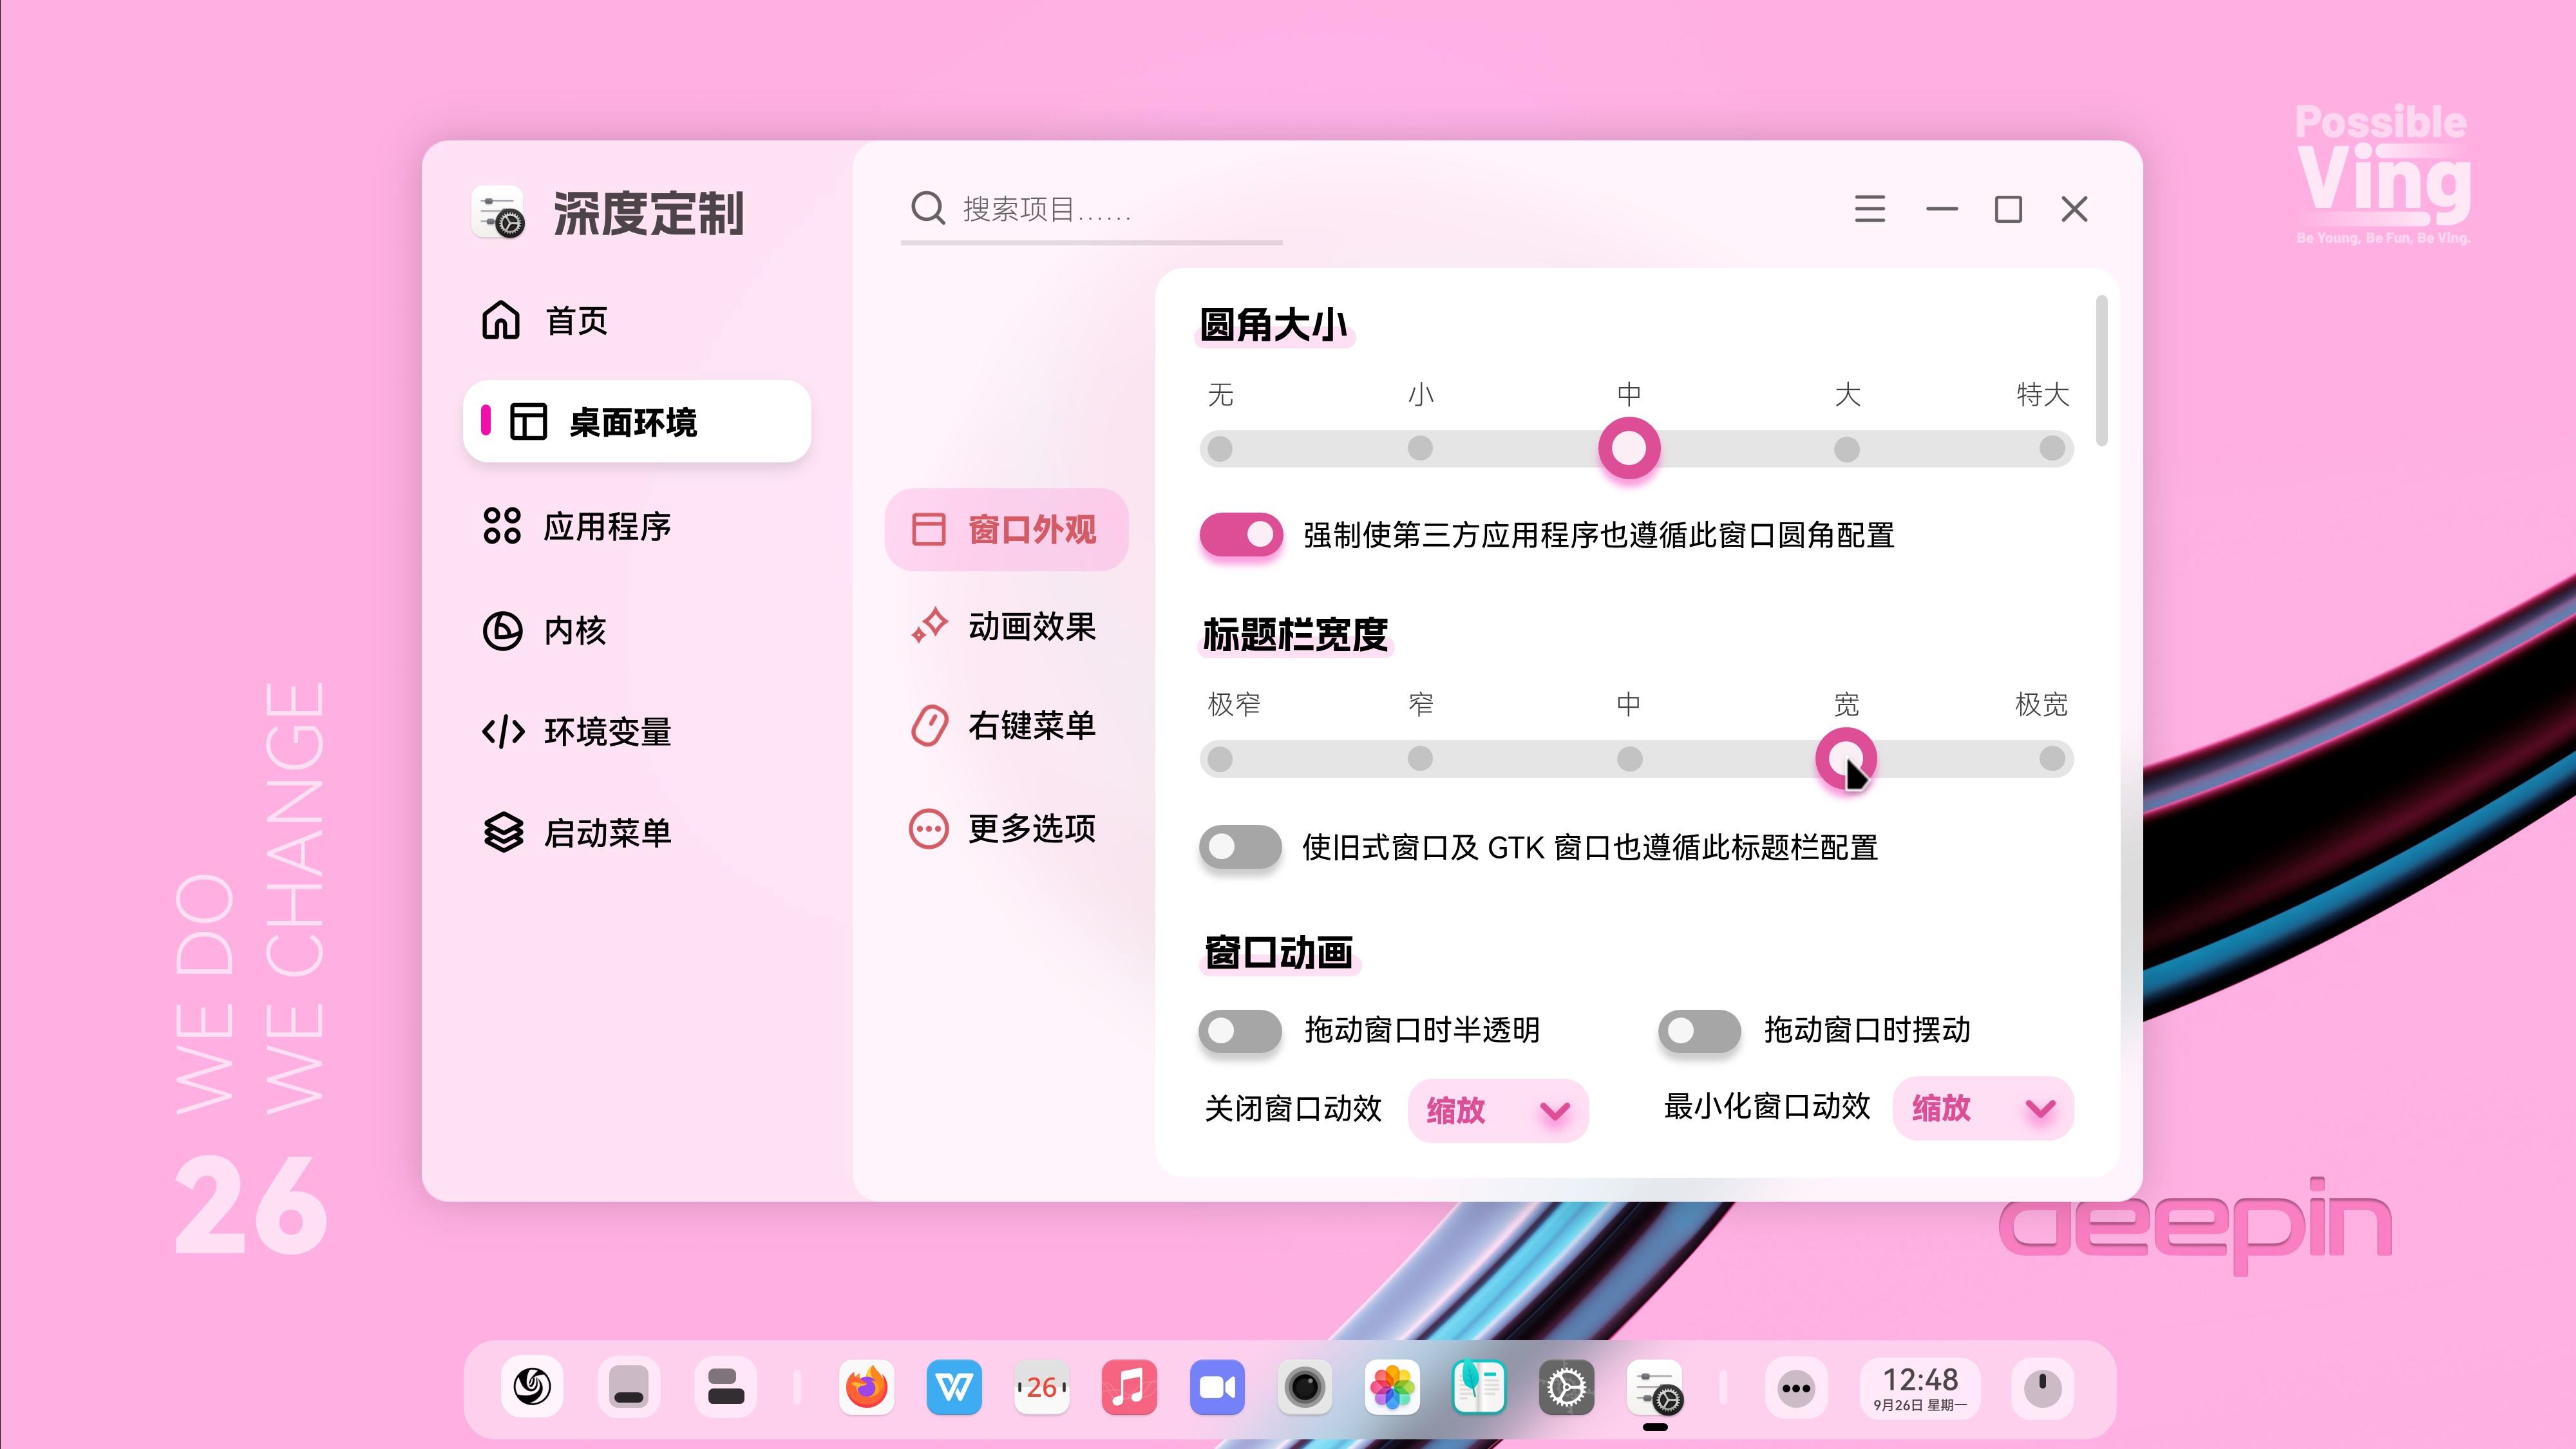Open the 内核 kernel section
The width and height of the screenshot is (2576, 1449).
pos(545,630)
